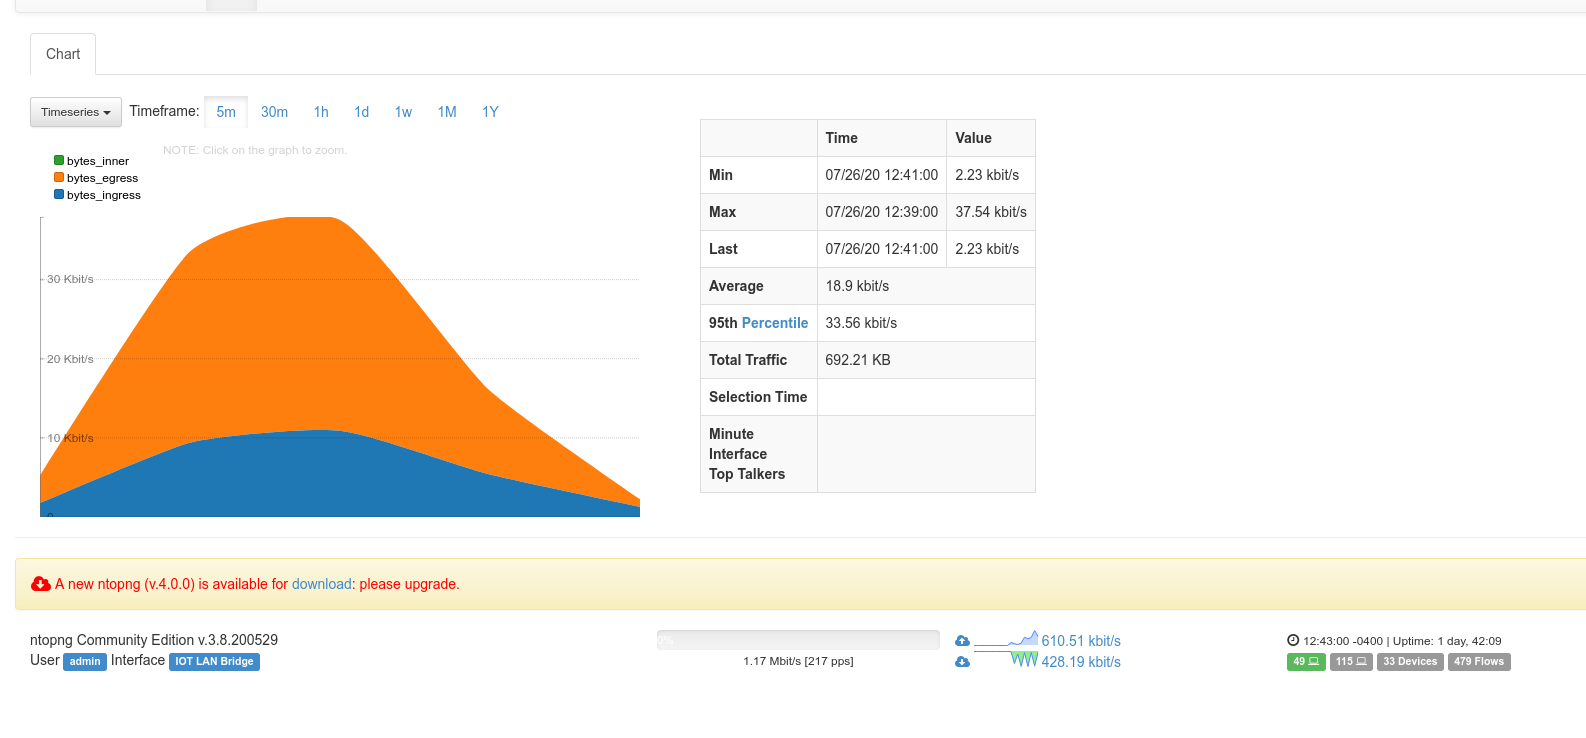
Task: Click the clock icon beside the uptime
Action: pyautogui.click(x=1293, y=641)
